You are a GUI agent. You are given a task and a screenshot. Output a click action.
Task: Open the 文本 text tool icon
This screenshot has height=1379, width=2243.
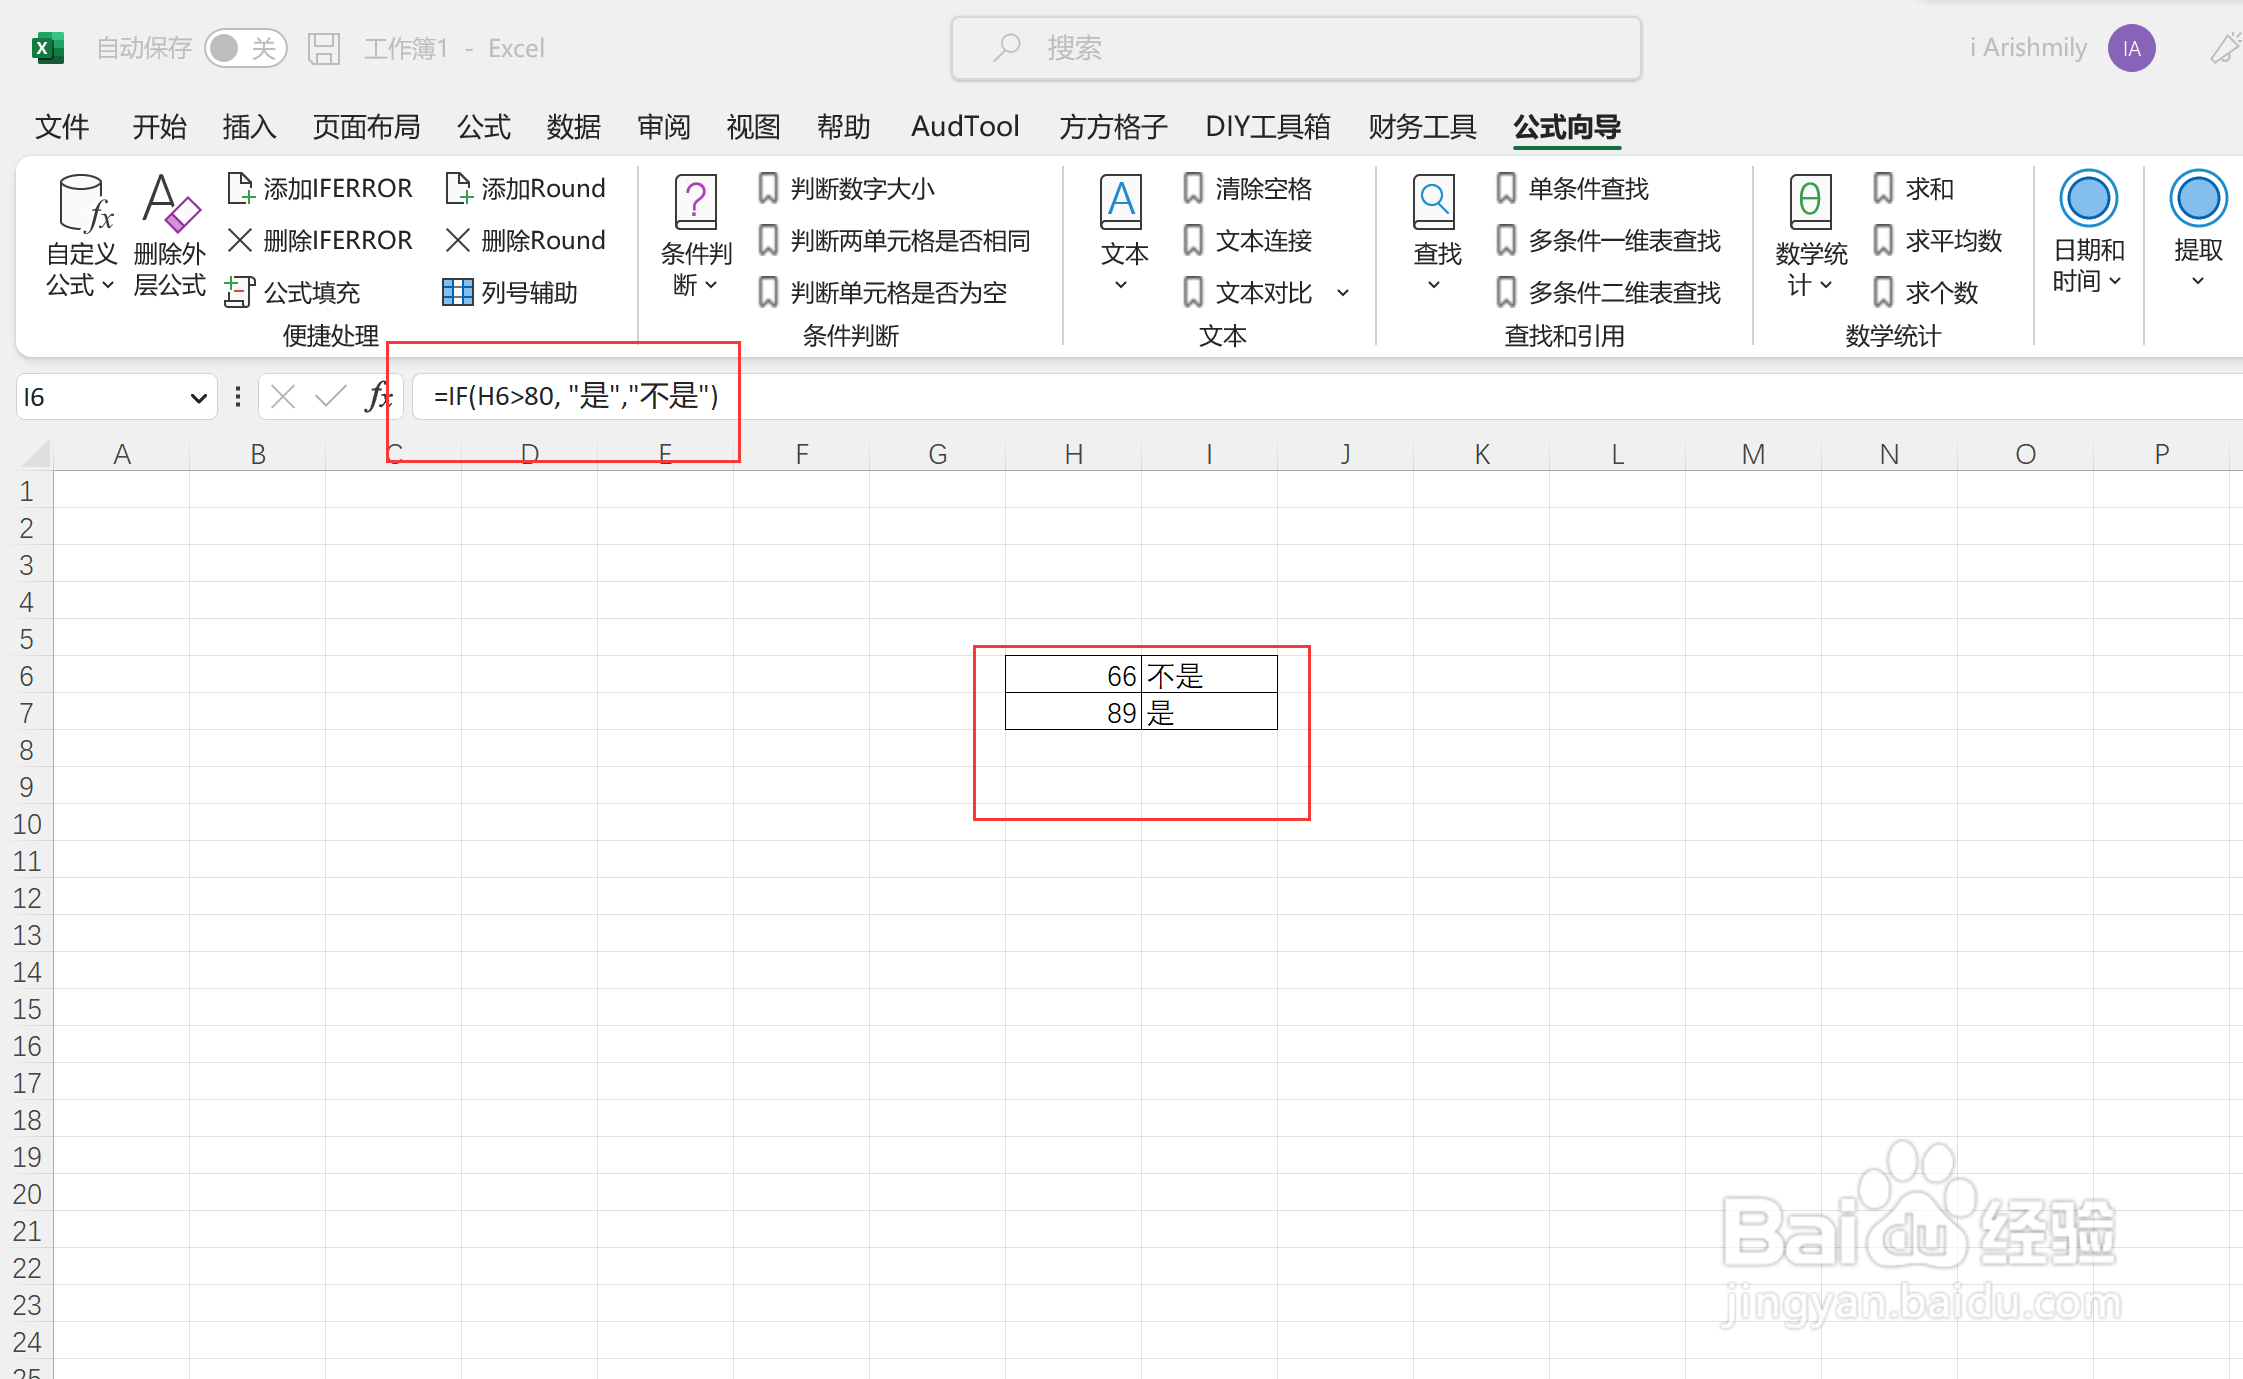pyautogui.click(x=1122, y=203)
